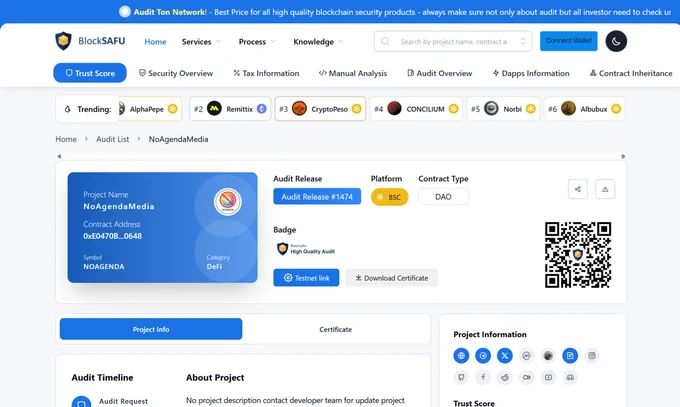The width and height of the screenshot is (680, 407).
Task: Open trending #4 CONCILIUM
Action: (416, 109)
